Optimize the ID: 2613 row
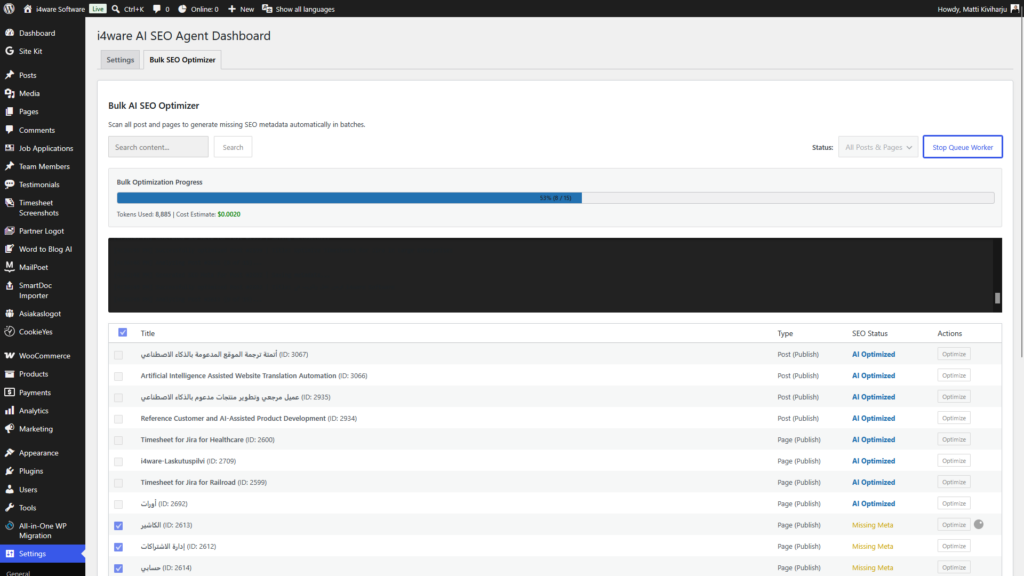Image resolution: width=1024 pixels, height=576 pixels. [x=953, y=524]
